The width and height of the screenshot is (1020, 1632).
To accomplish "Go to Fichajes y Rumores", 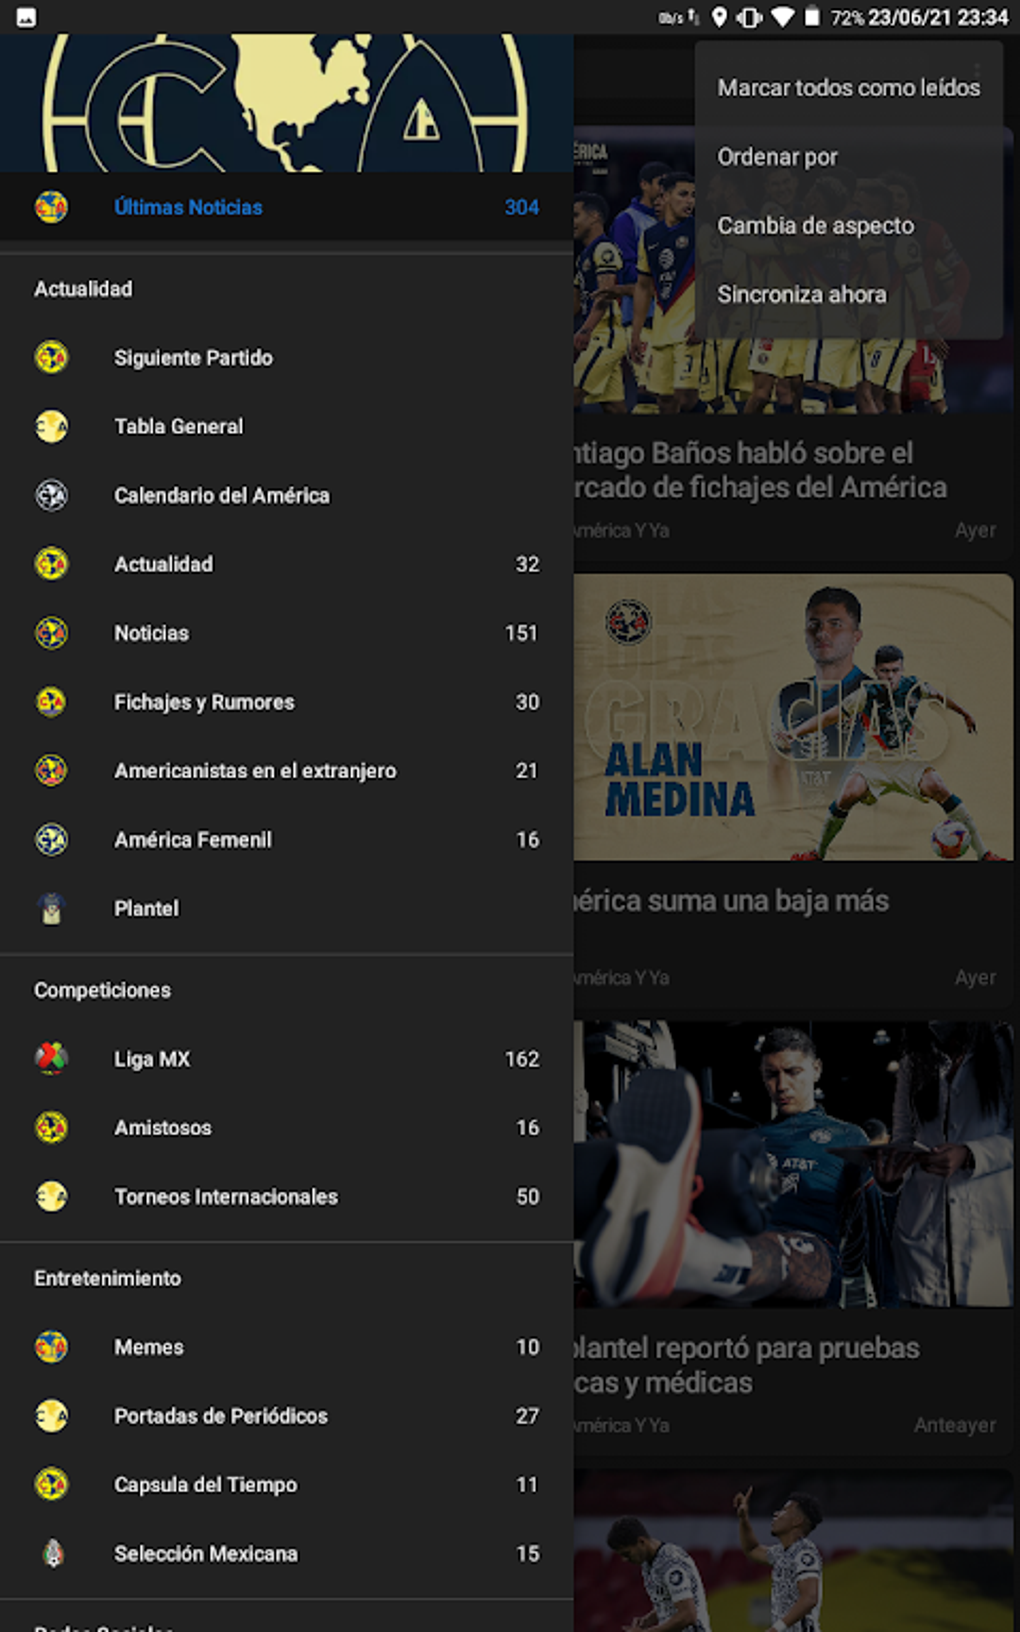I will pos(204,702).
